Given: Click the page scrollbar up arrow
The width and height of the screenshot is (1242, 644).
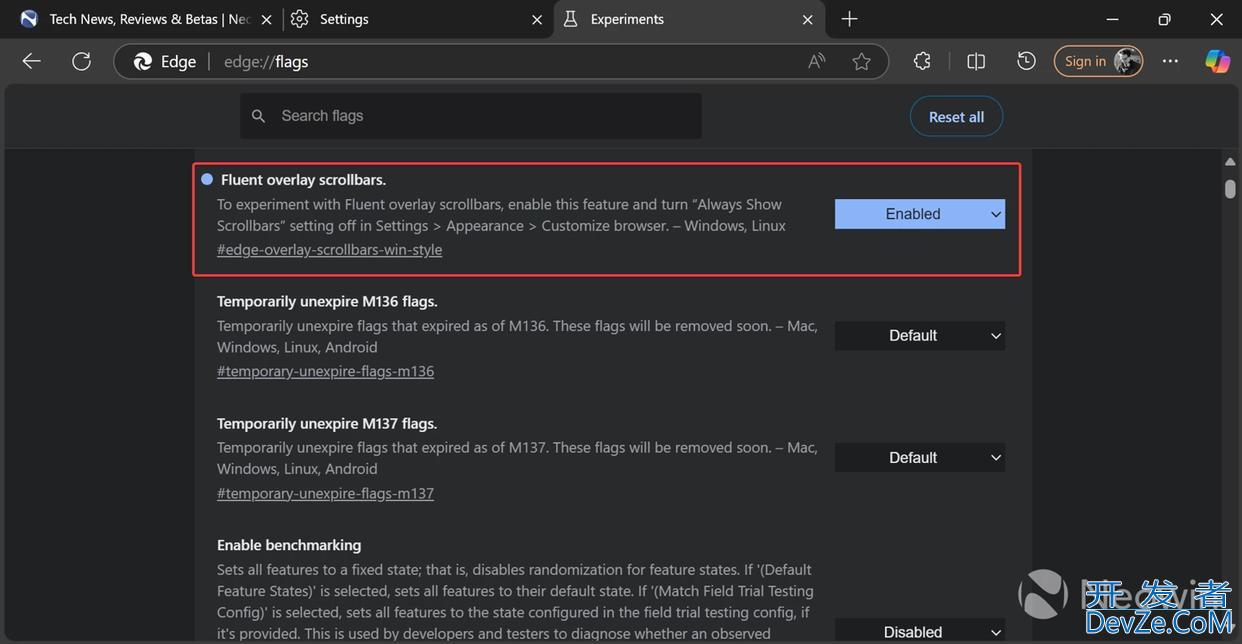Looking at the screenshot, I should [1230, 161].
